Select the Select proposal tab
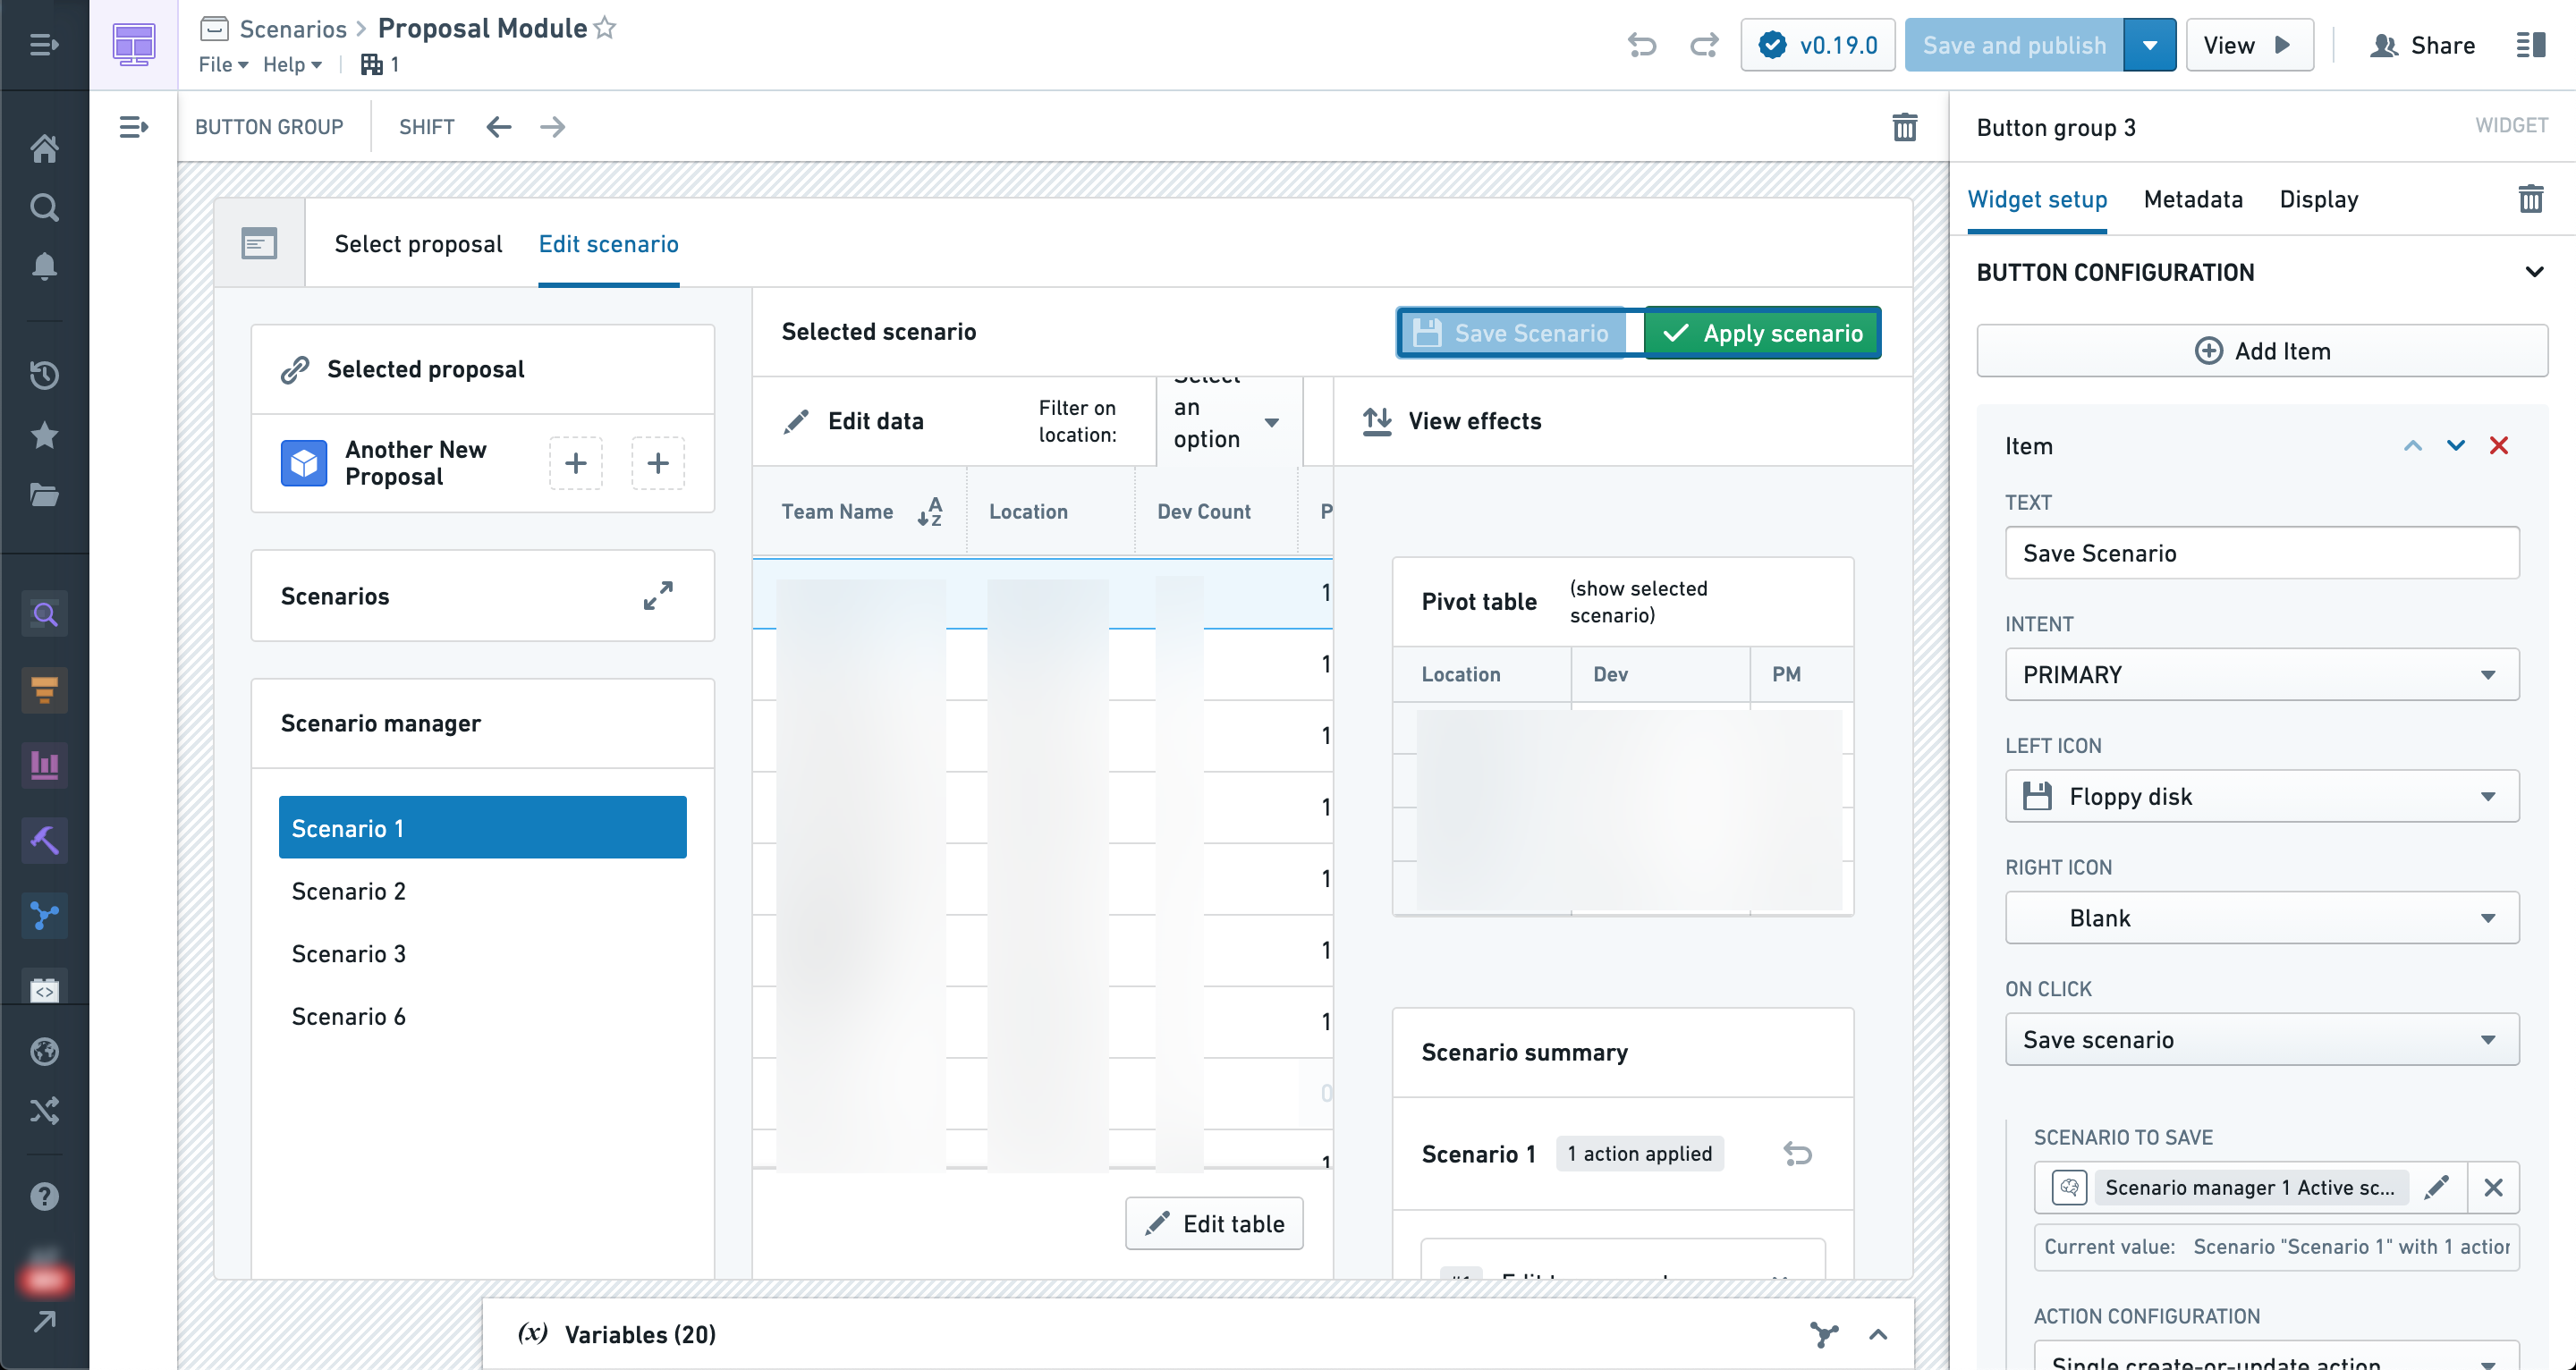Viewport: 2576px width, 1370px height. 416,242
